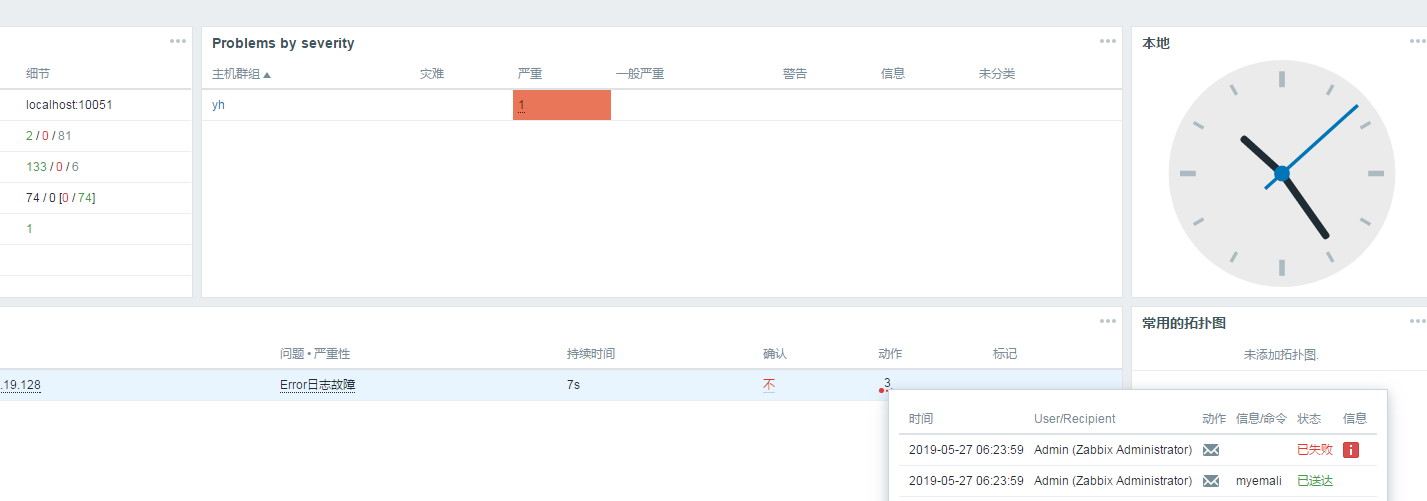This screenshot has height=501, width=1427.
Task: Click the 133 / 0 / 6 value
Action: [x=52, y=167]
